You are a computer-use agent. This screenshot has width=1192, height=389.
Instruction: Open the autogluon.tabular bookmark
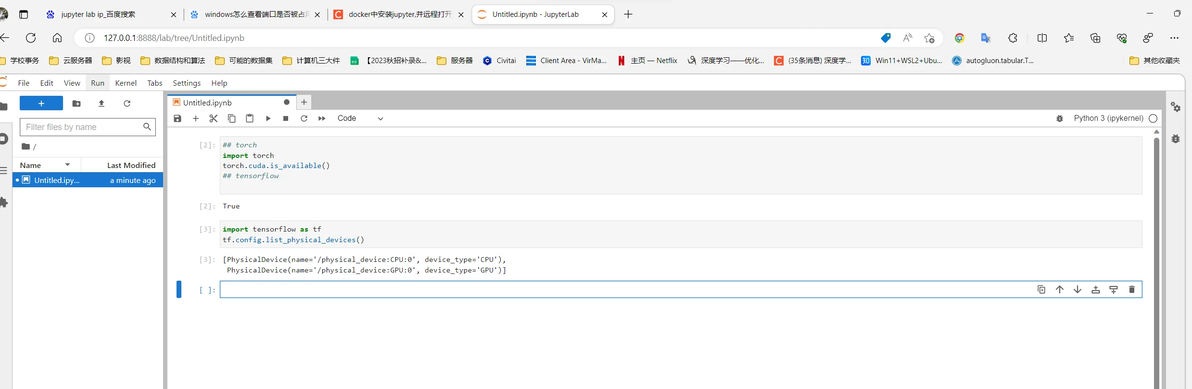pyautogui.click(x=993, y=61)
